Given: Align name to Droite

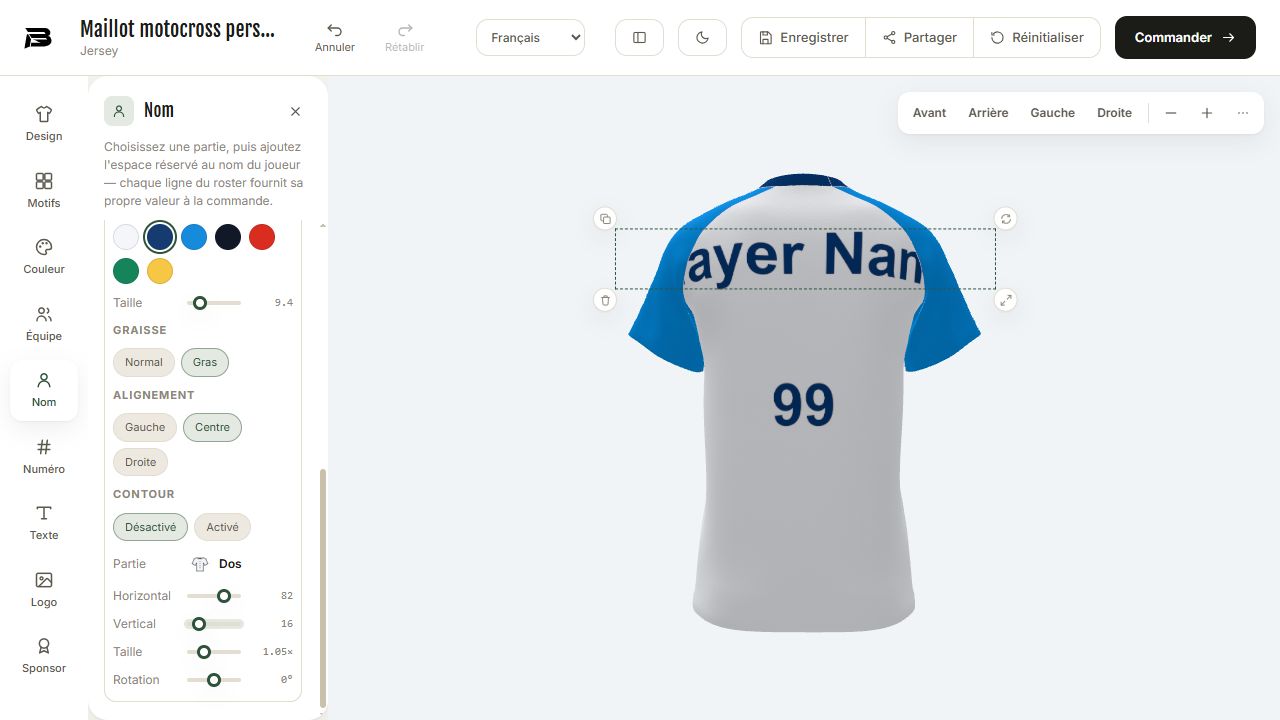Looking at the screenshot, I should (x=141, y=462).
